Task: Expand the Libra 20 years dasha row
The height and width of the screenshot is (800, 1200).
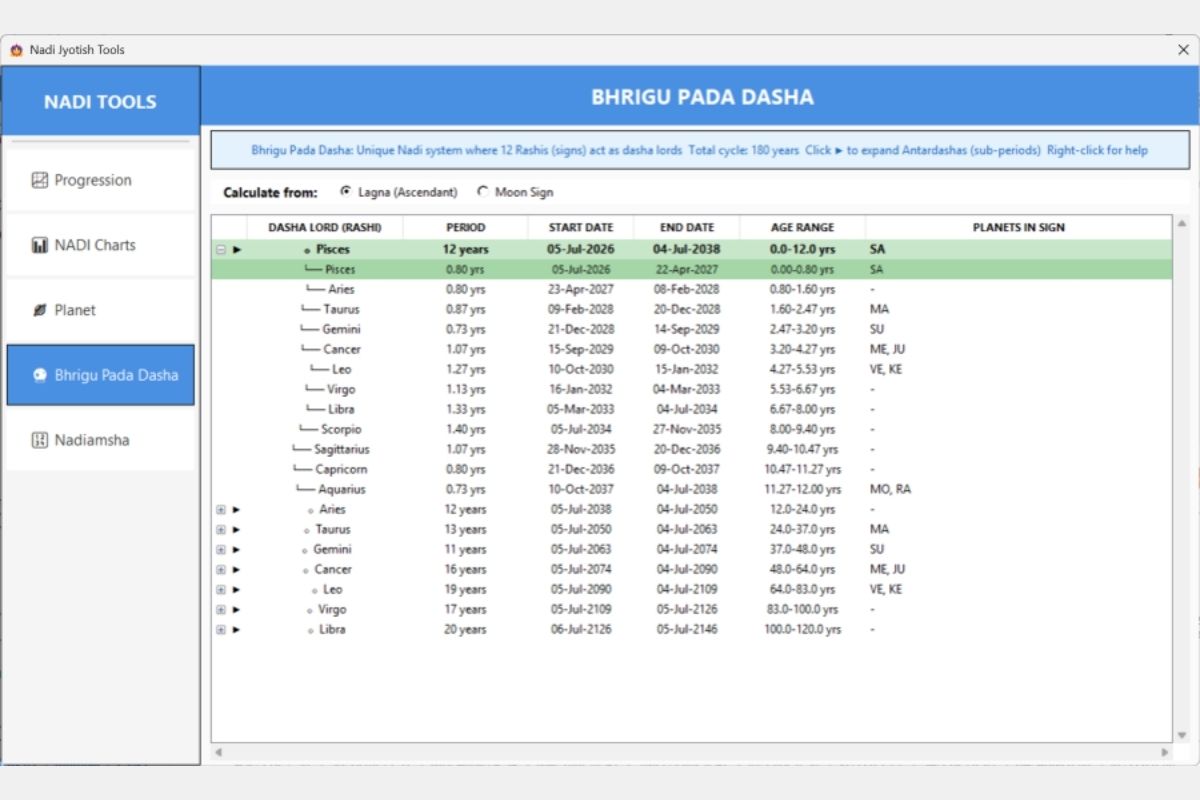Action: (221, 629)
